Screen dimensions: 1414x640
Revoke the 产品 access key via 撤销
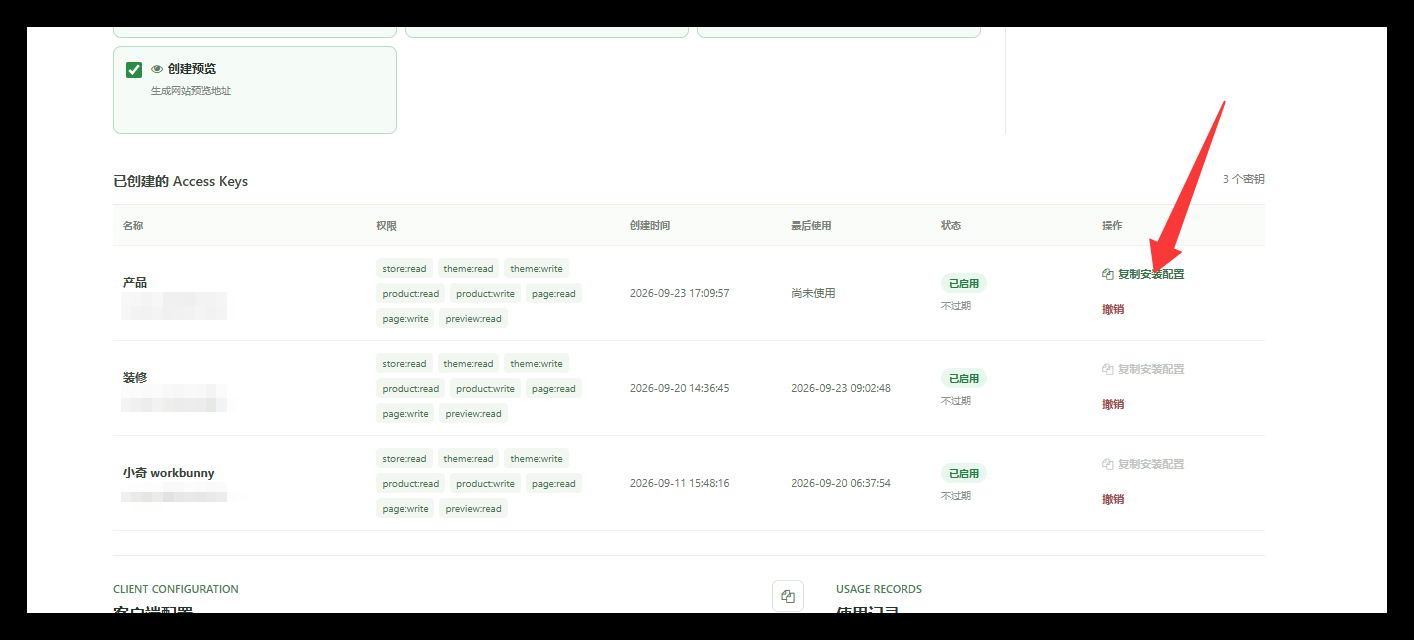(1113, 309)
